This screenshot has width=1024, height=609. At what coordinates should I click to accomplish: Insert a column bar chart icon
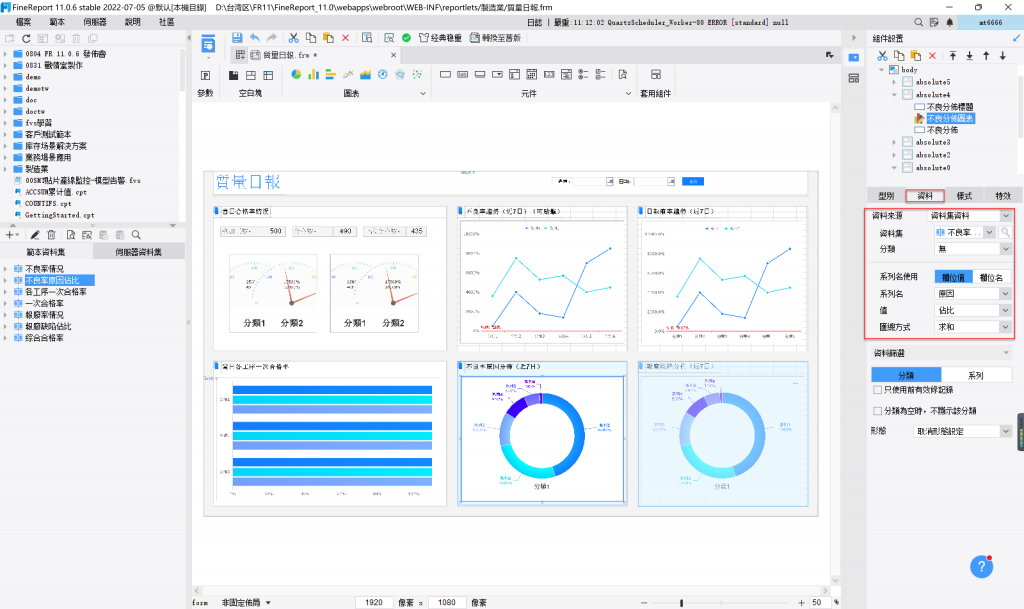tap(313, 74)
